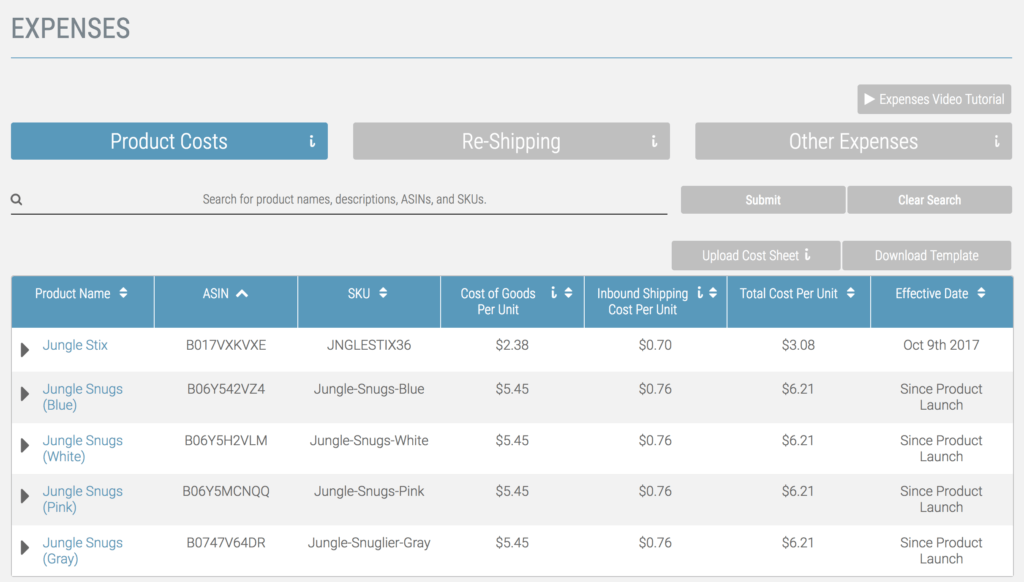Sort by Cost of Goods Per Unit
Screen dimensions: 1024x582
point(569,293)
